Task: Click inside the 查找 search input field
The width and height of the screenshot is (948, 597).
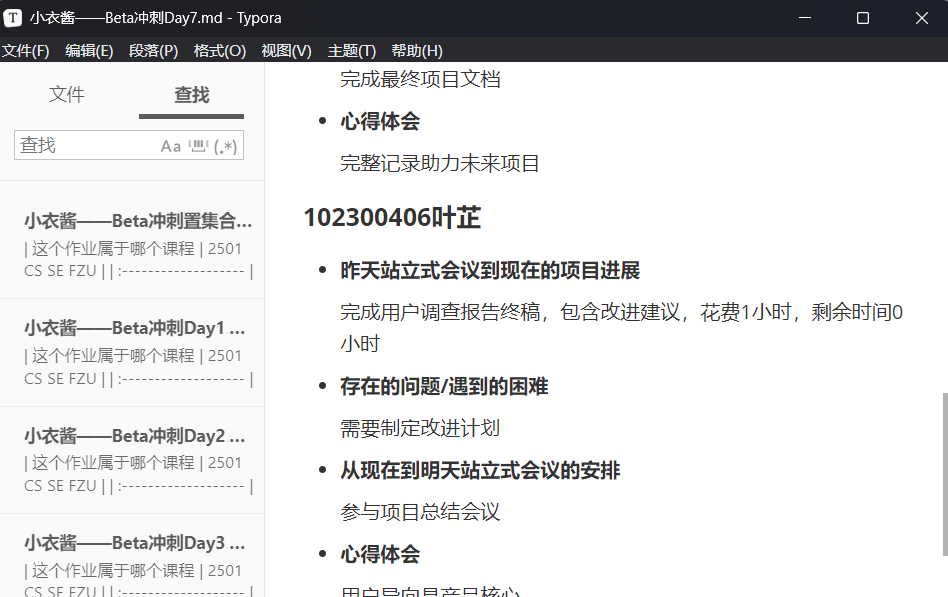Action: pos(80,145)
